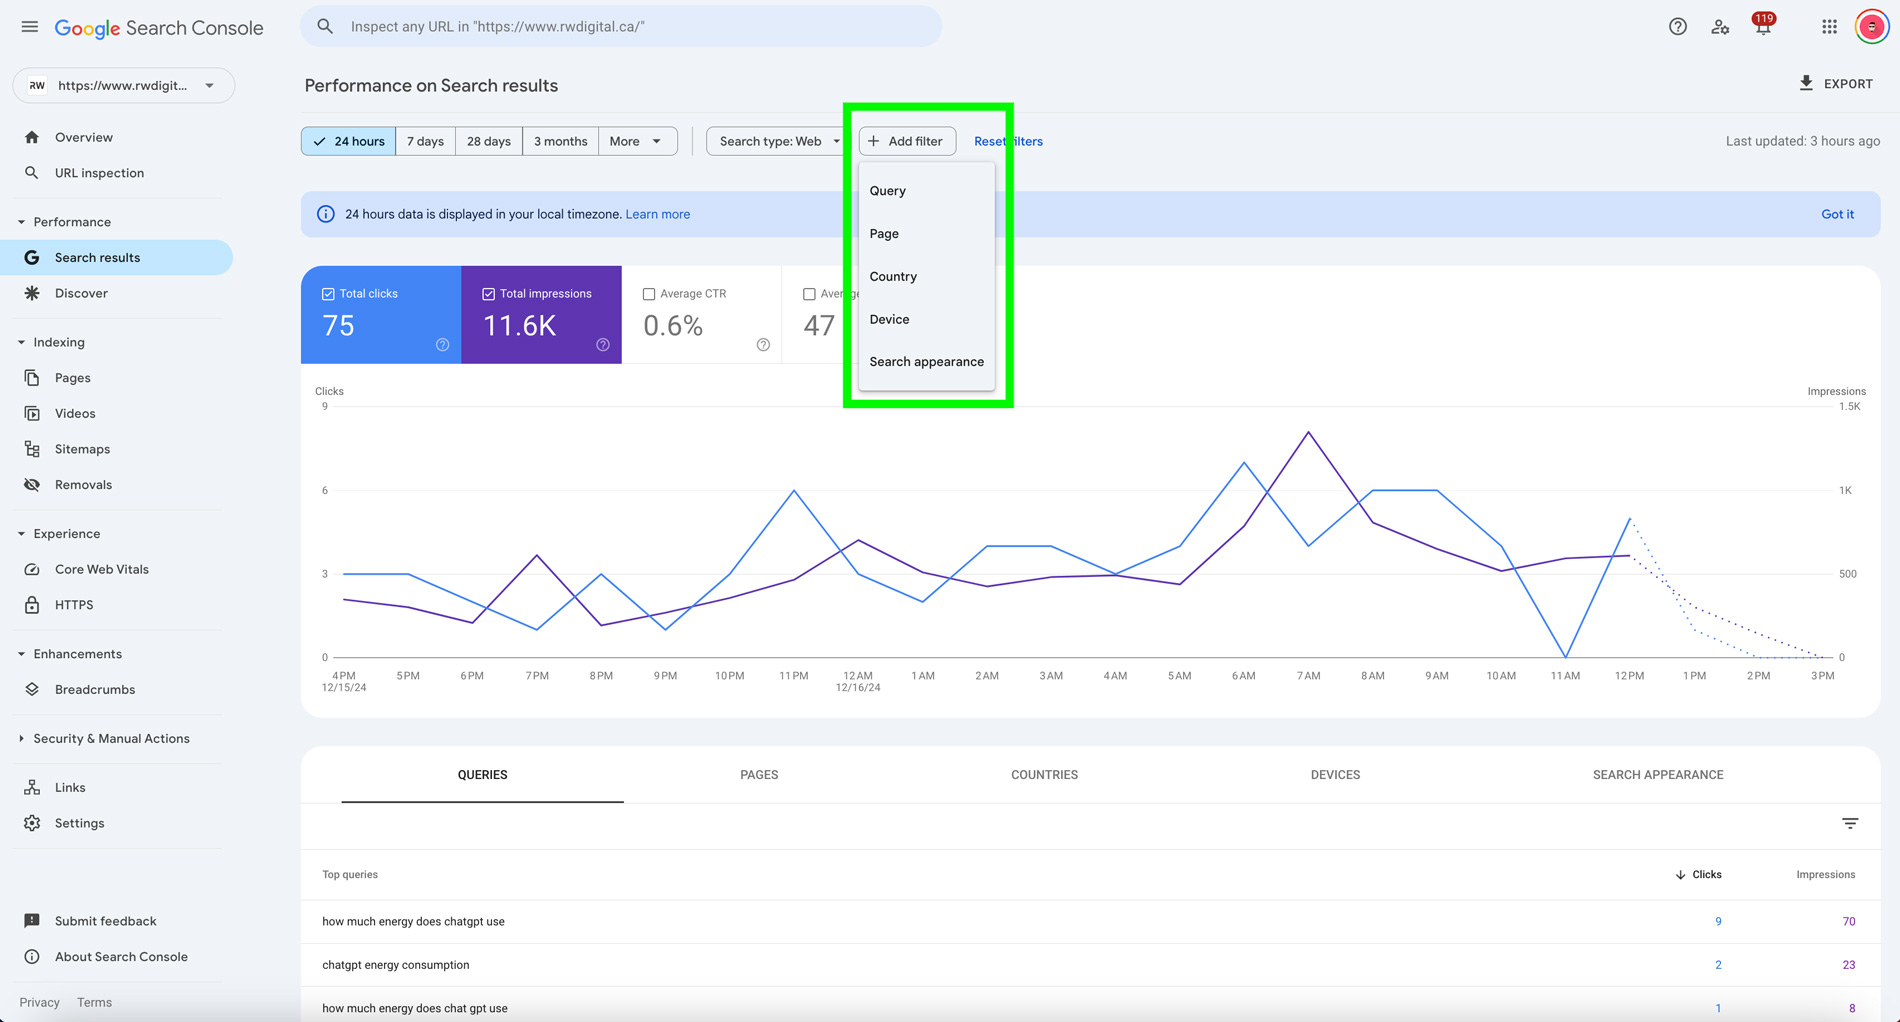Open the More date ranges dropdown

tap(637, 141)
